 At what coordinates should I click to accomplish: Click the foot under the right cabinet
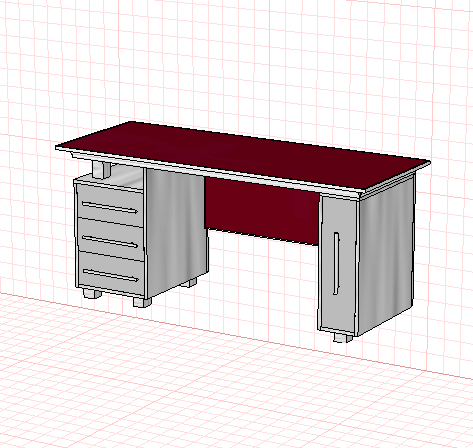point(343,338)
